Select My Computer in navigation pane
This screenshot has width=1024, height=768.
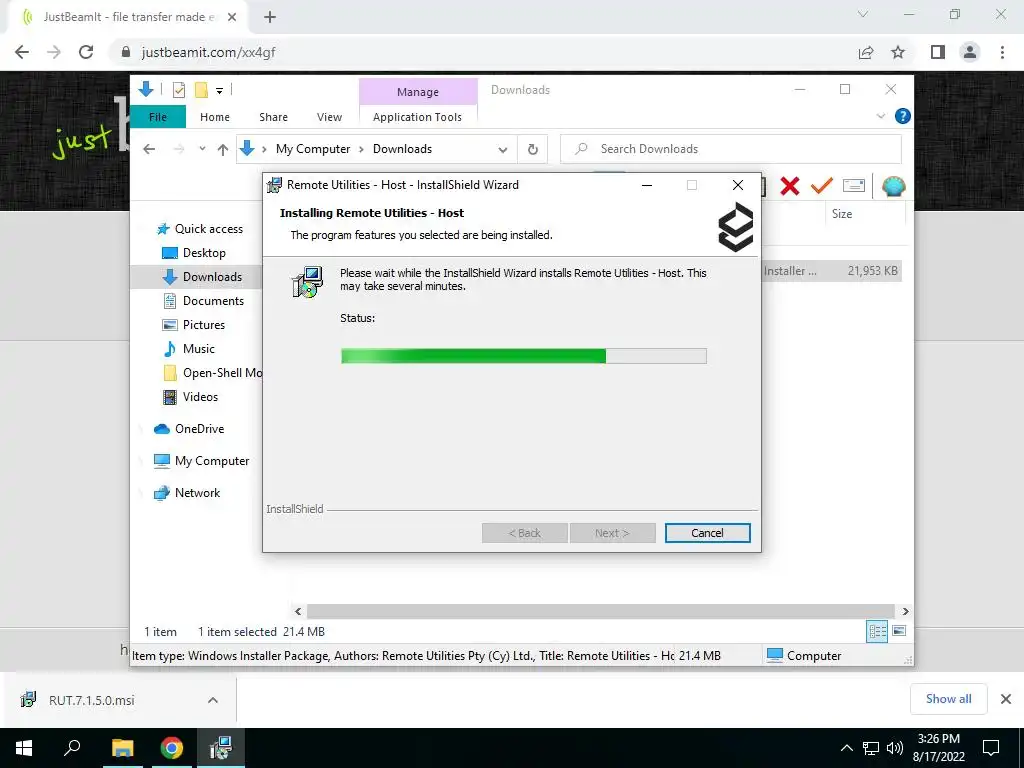click(201, 461)
